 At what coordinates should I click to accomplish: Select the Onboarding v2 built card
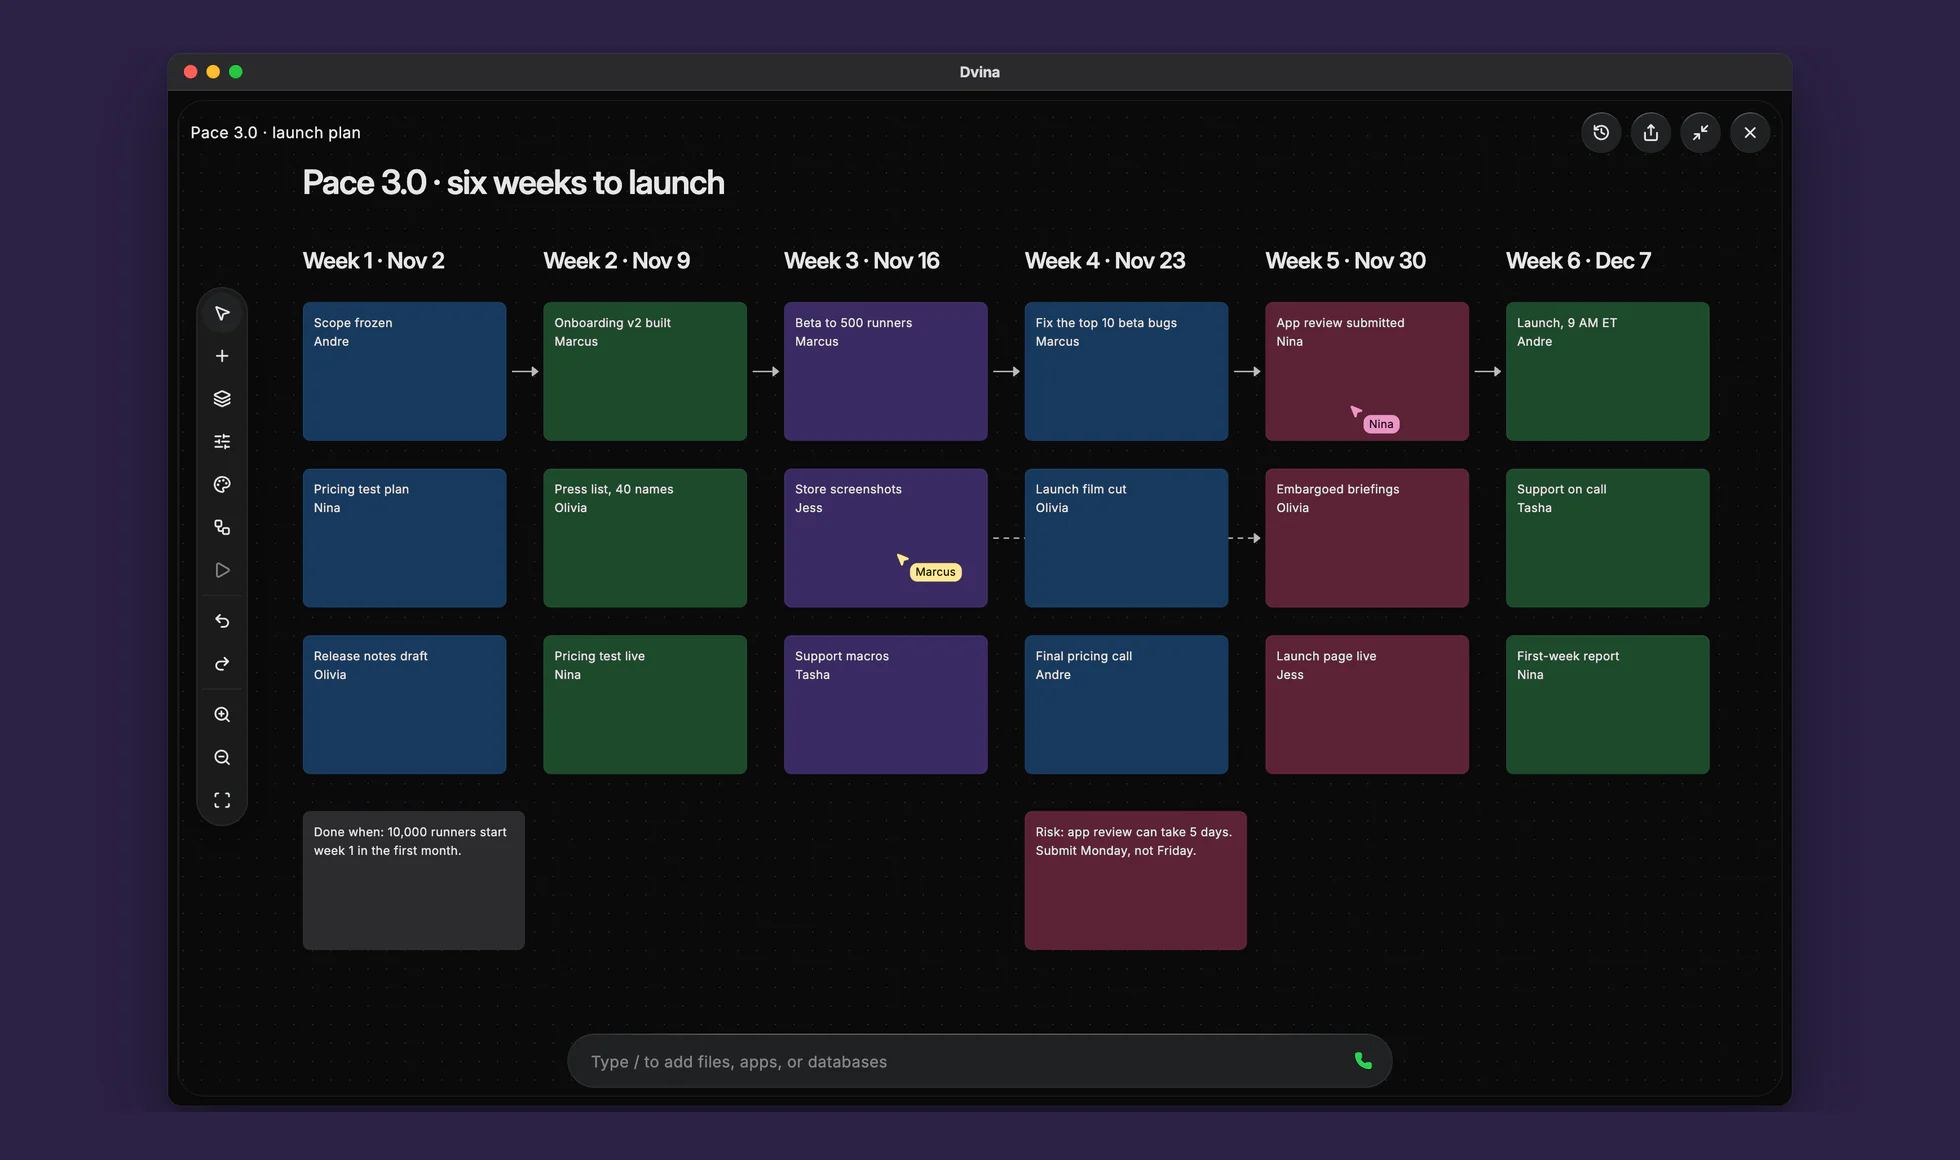(x=645, y=371)
